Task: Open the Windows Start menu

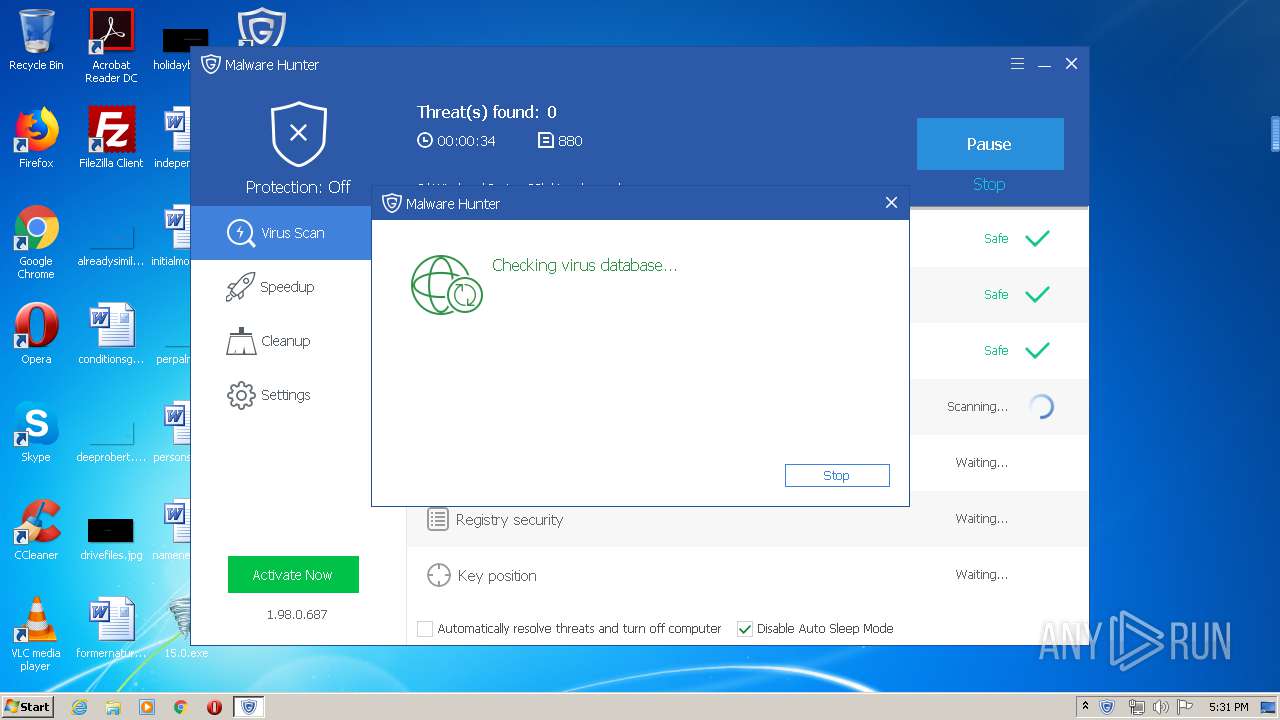Action: coord(28,707)
